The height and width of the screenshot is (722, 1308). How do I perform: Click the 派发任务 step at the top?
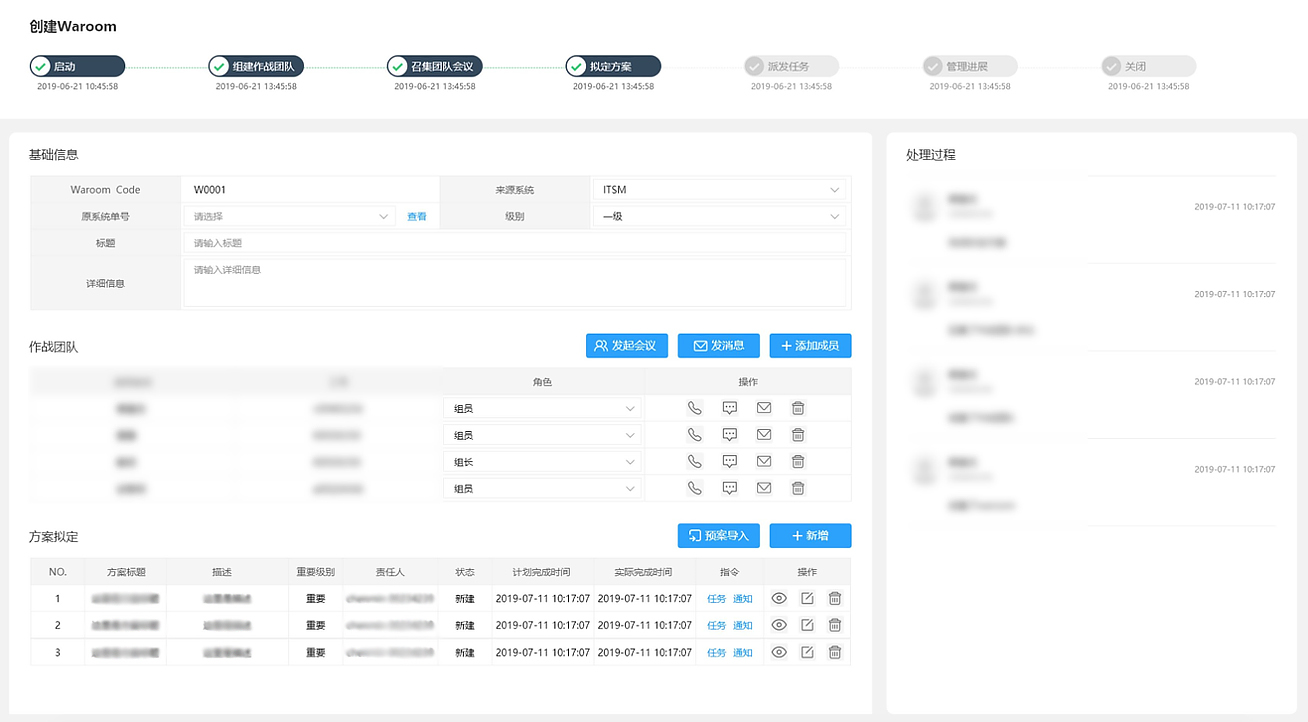tap(790, 66)
